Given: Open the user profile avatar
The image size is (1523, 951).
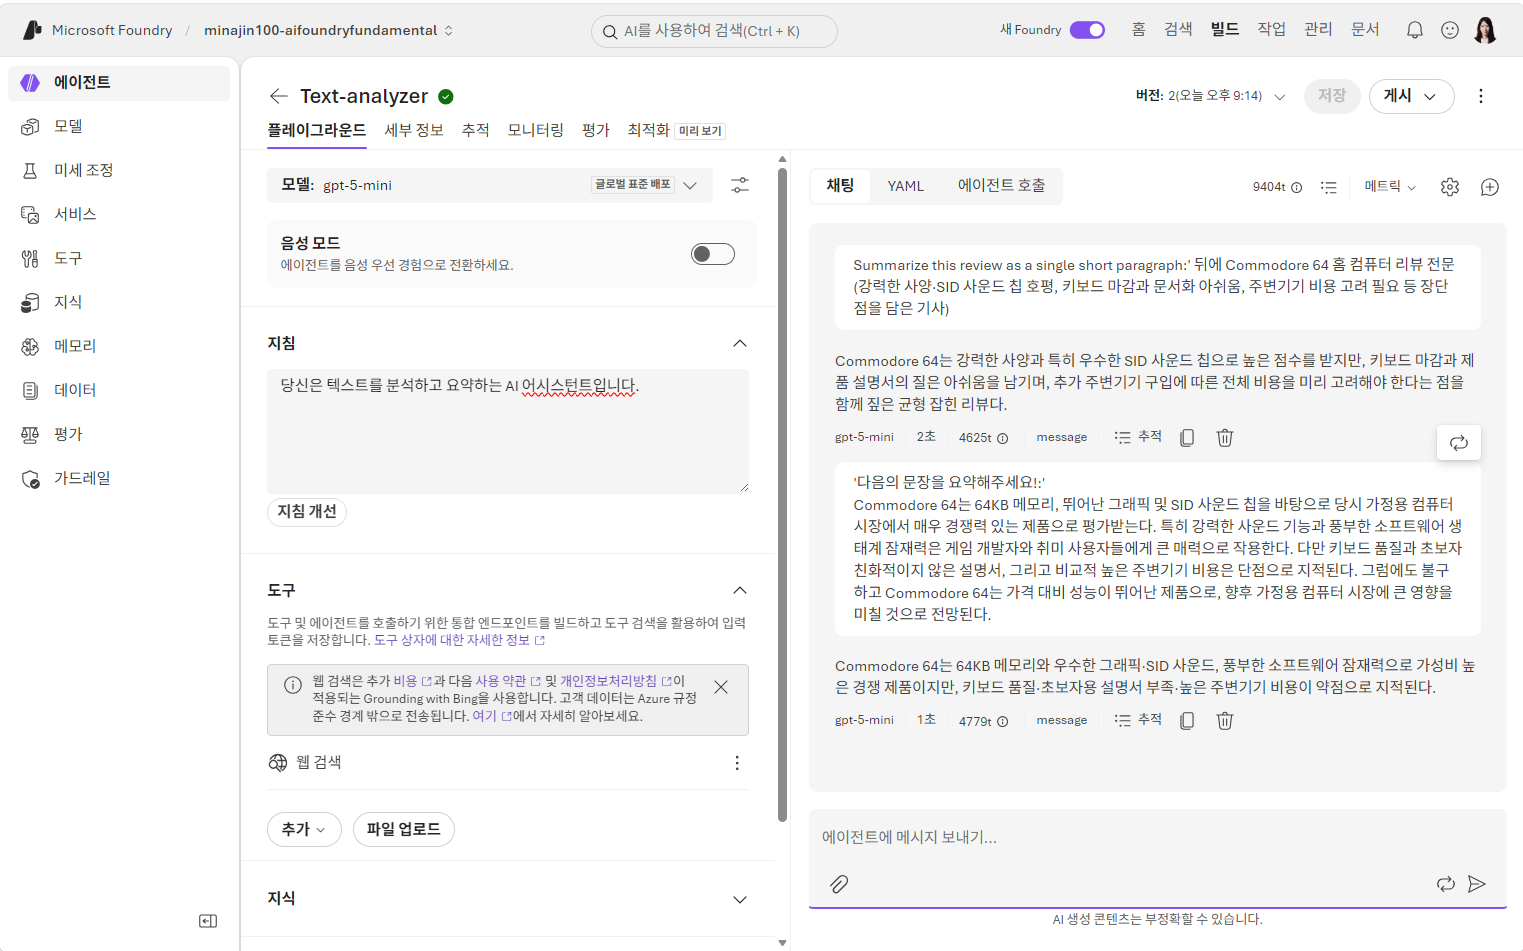Looking at the screenshot, I should 1485,30.
